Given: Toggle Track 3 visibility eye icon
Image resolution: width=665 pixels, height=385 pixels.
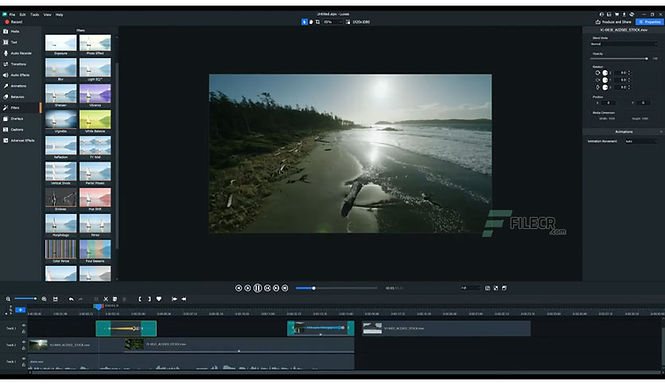Looking at the screenshot, I should pos(23,359).
